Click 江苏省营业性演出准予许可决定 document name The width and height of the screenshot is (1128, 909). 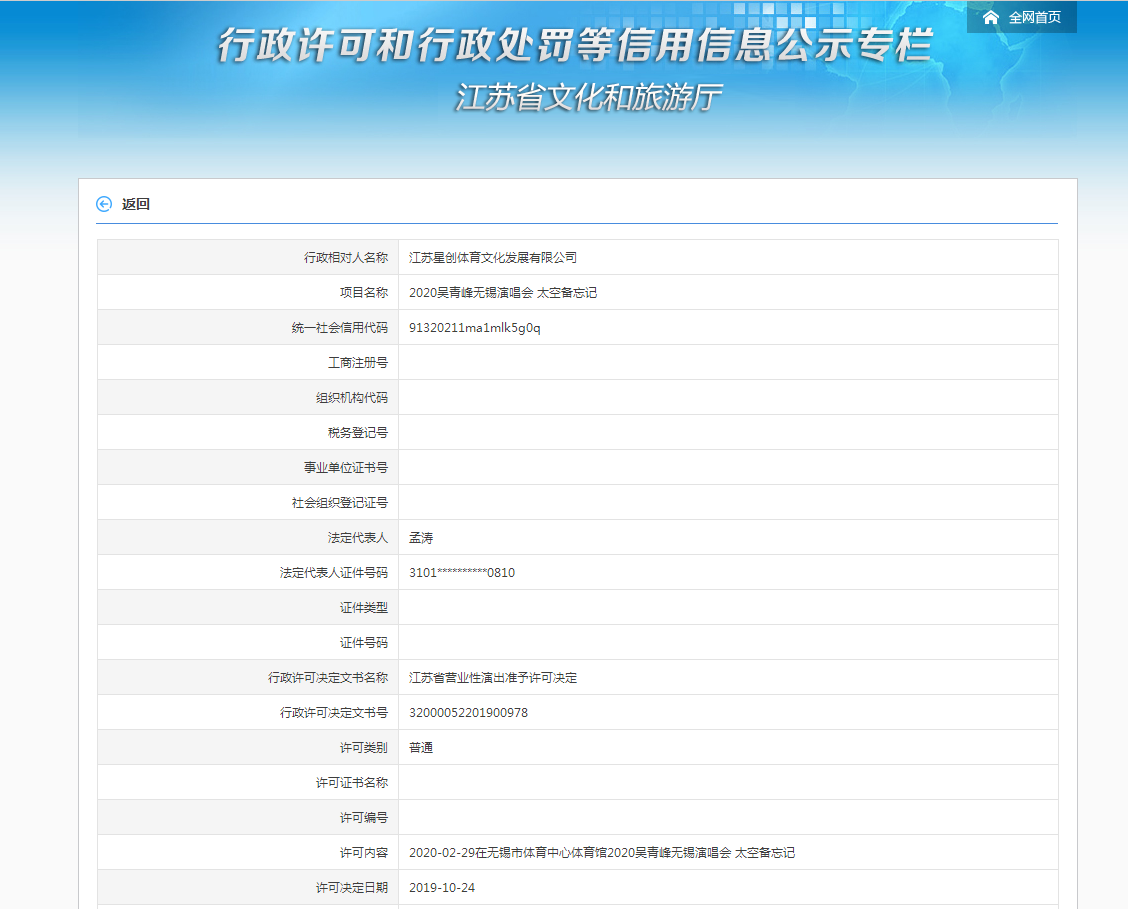tap(493, 678)
